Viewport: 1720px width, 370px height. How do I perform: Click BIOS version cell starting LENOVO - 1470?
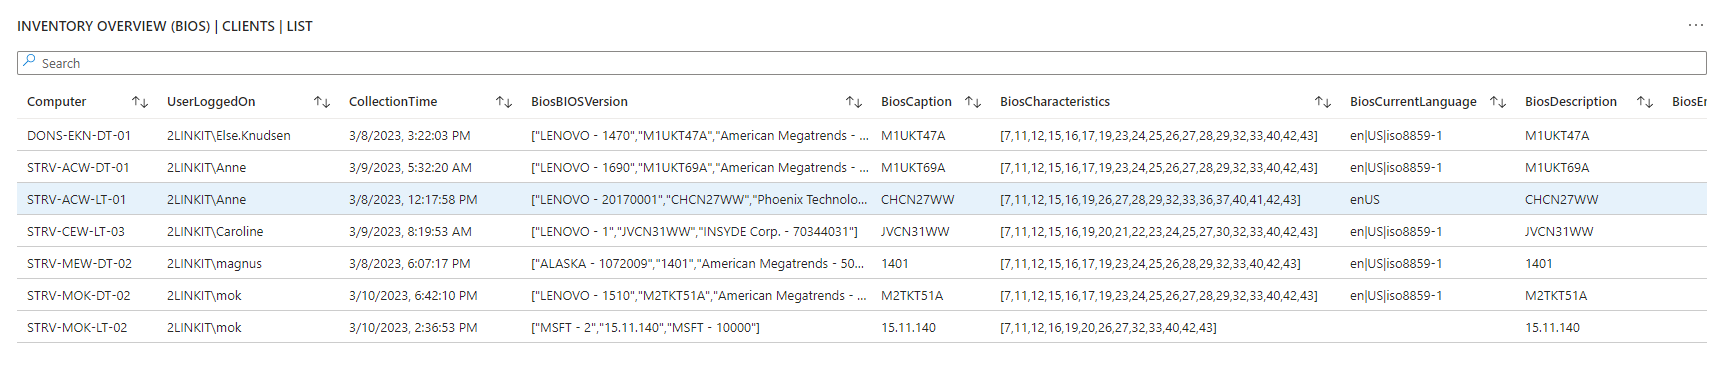[699, 135]
